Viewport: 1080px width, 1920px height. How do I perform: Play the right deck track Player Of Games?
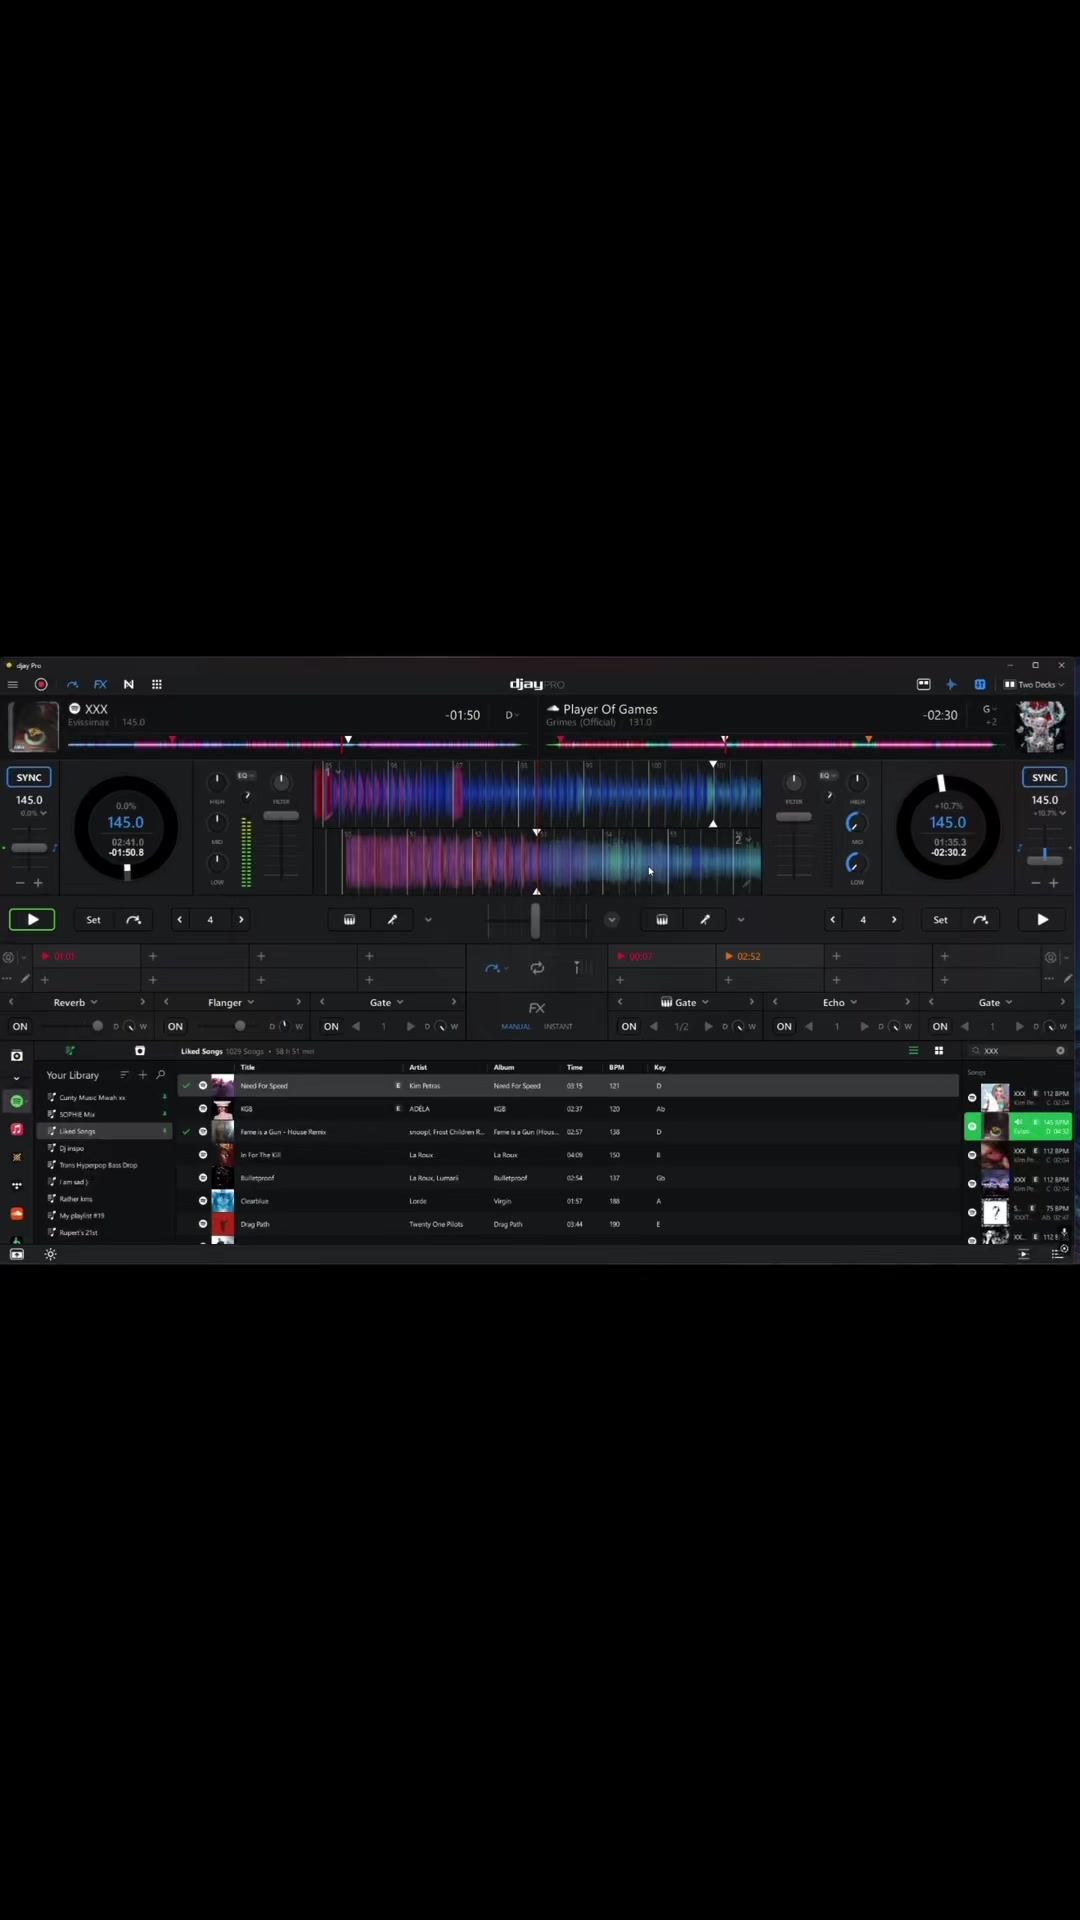pos(1043,920)
